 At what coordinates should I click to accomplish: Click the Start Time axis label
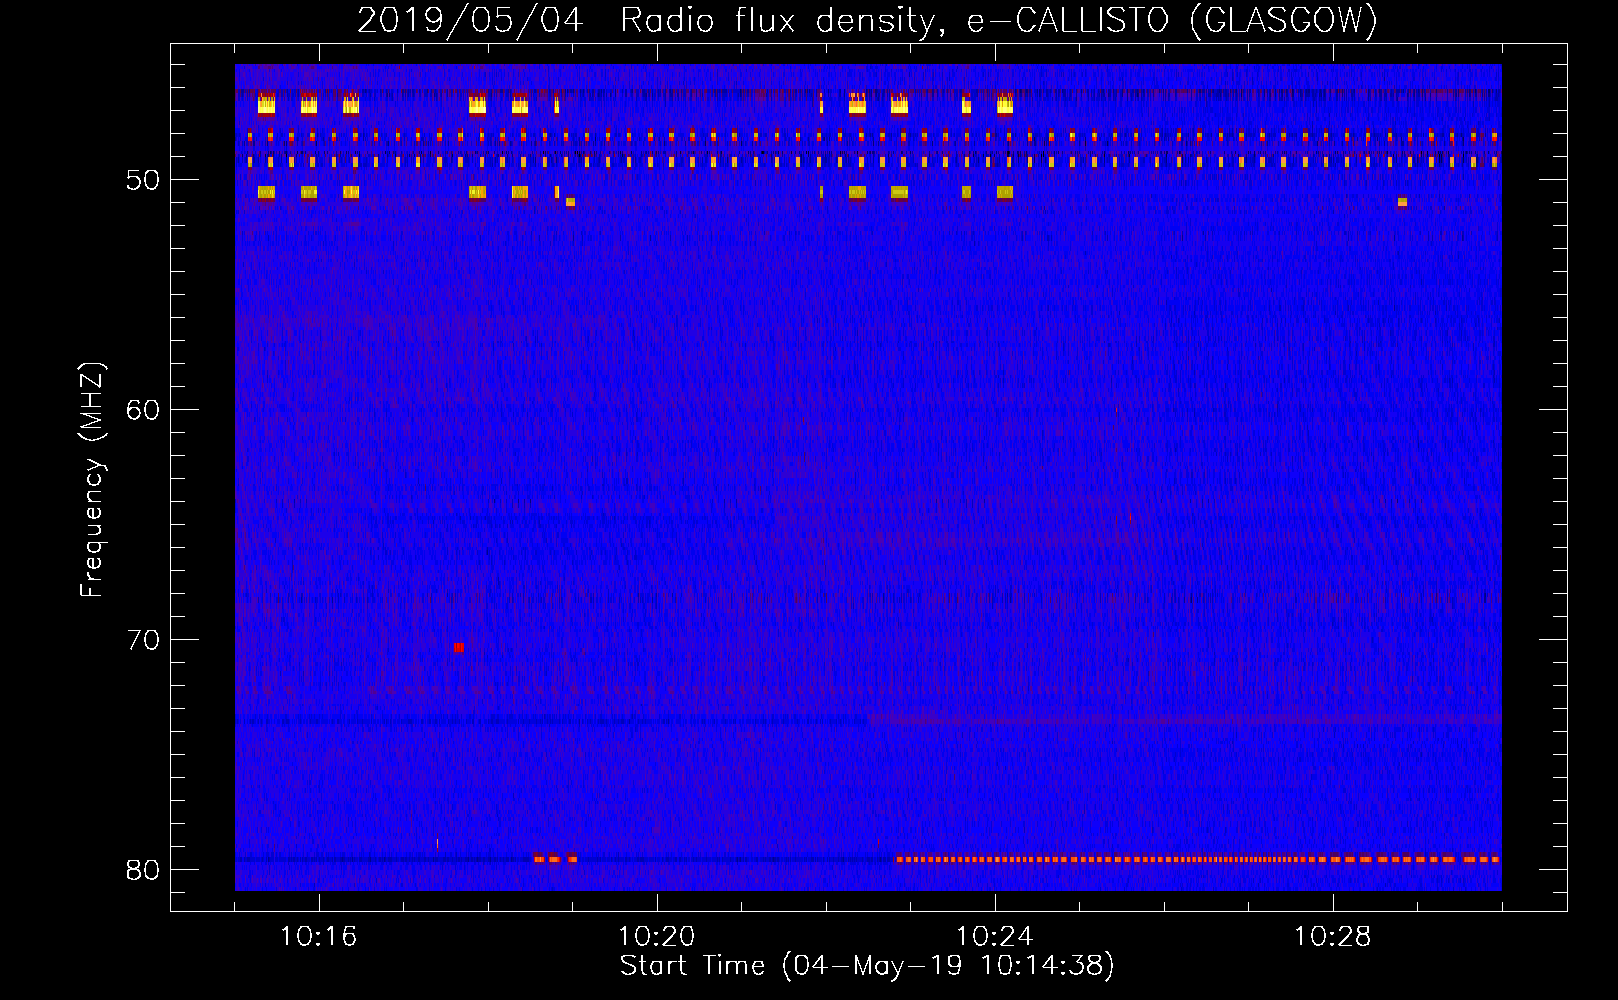pyautogui.click(x=867, y=966)
